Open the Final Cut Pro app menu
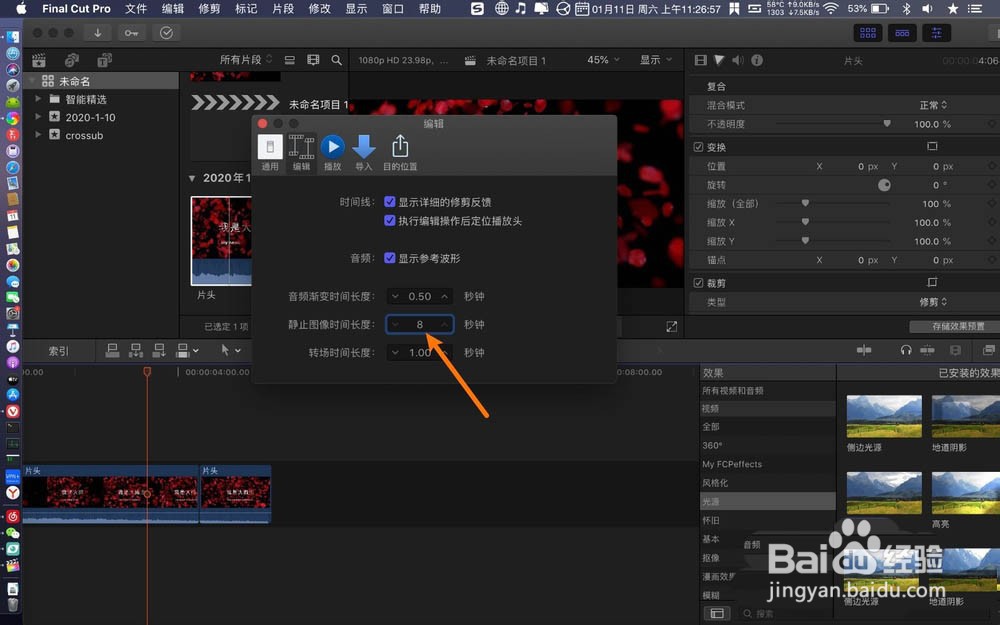 tap(76, 9)
